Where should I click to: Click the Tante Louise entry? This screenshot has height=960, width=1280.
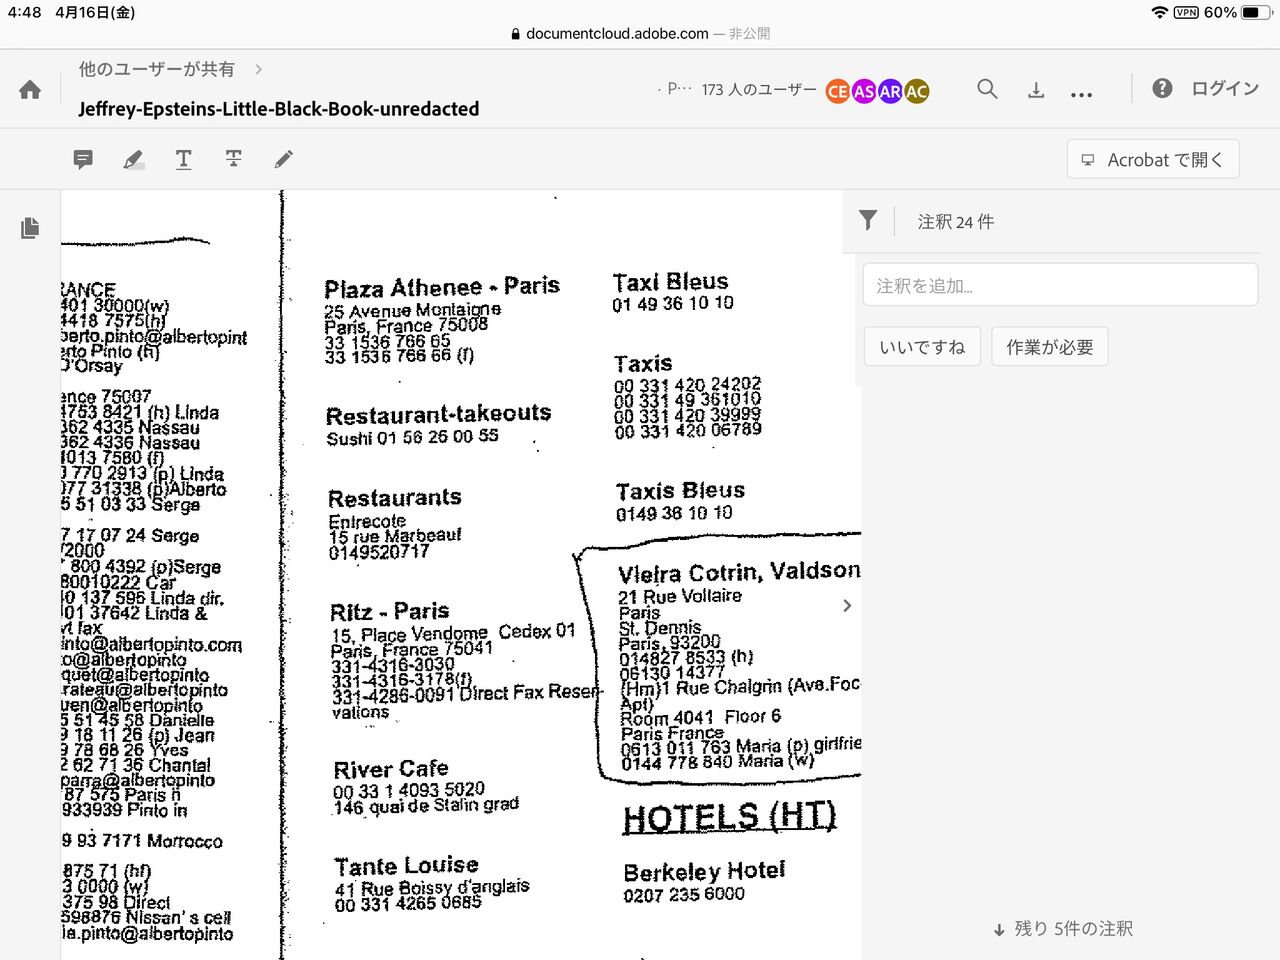coord(406,866)
